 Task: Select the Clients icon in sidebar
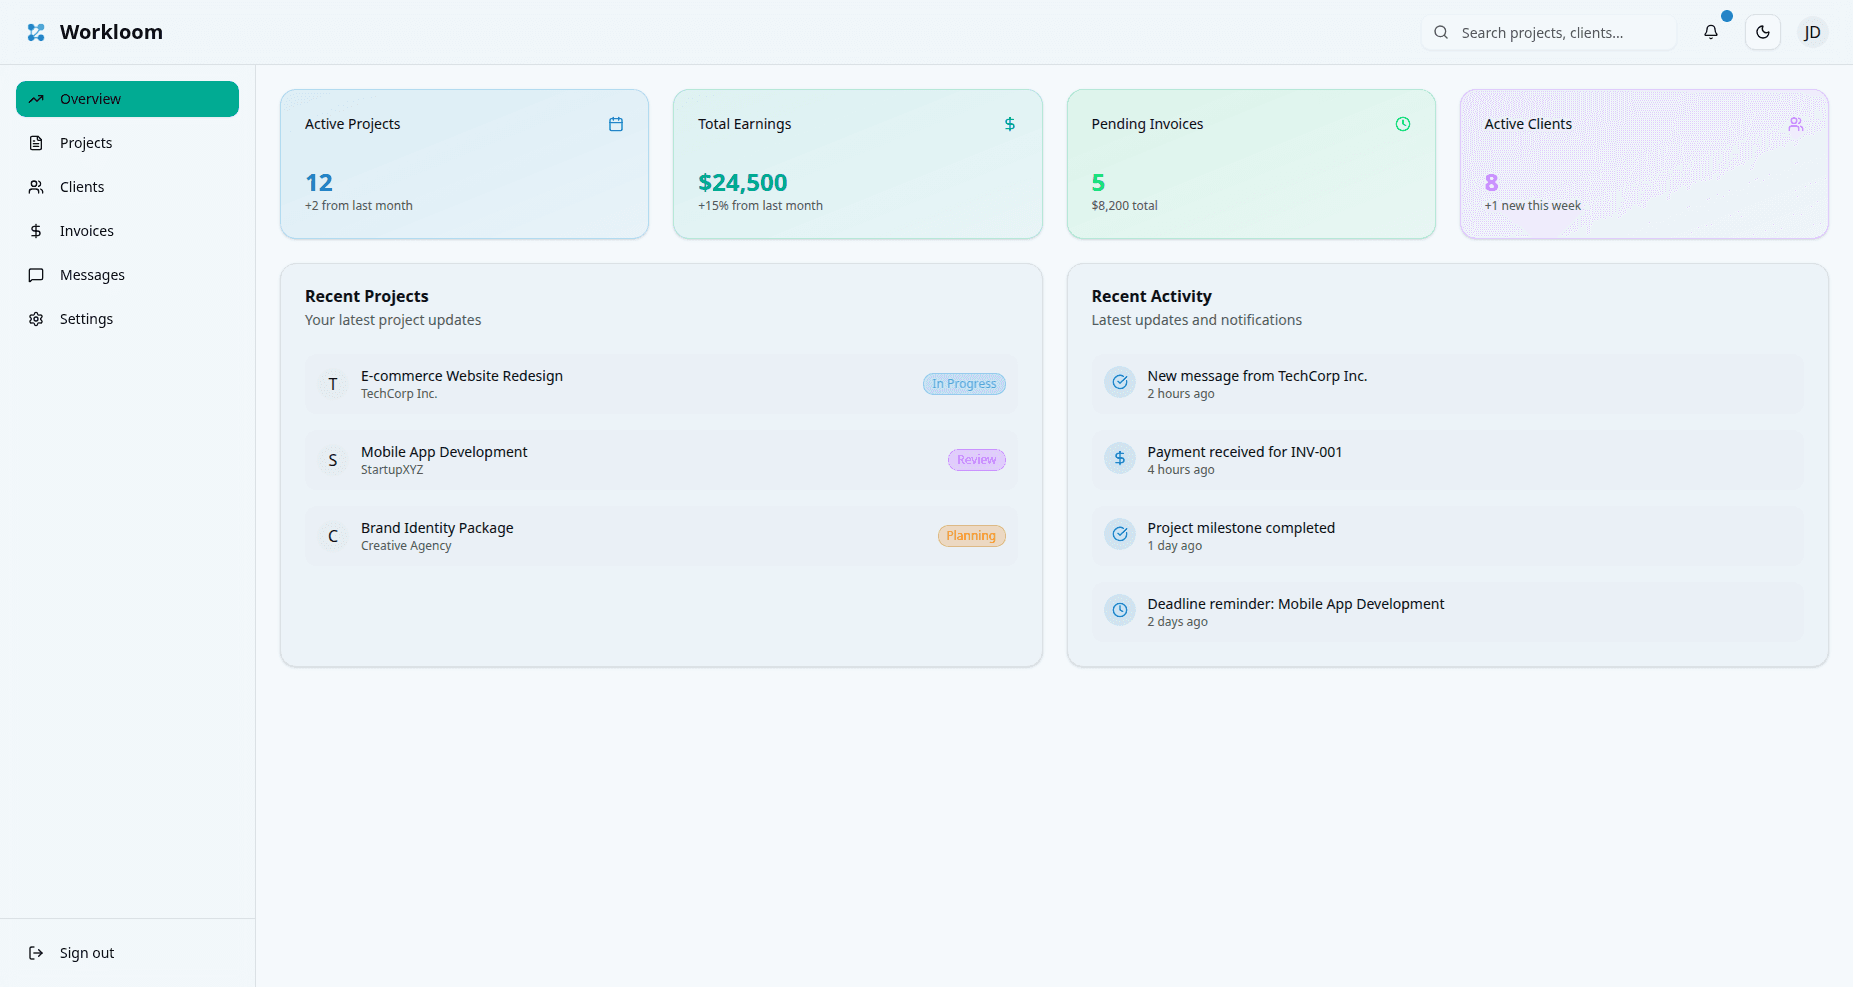tap(36, 186)
